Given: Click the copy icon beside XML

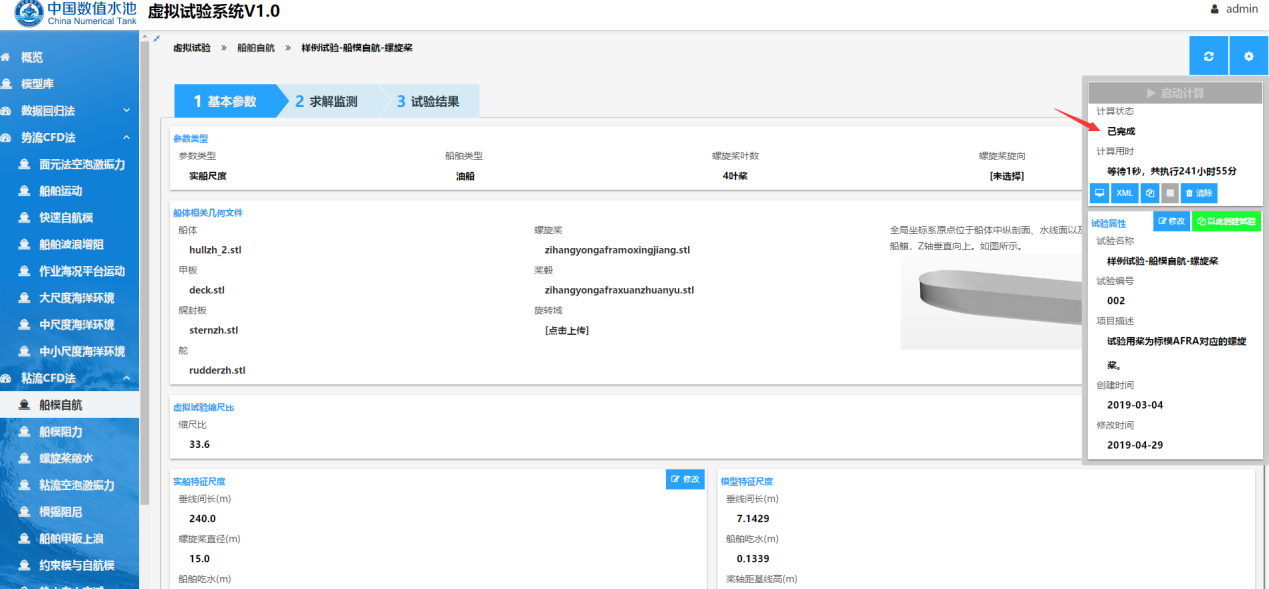Looking at the screenshot, I should (x=1149, y=193).
